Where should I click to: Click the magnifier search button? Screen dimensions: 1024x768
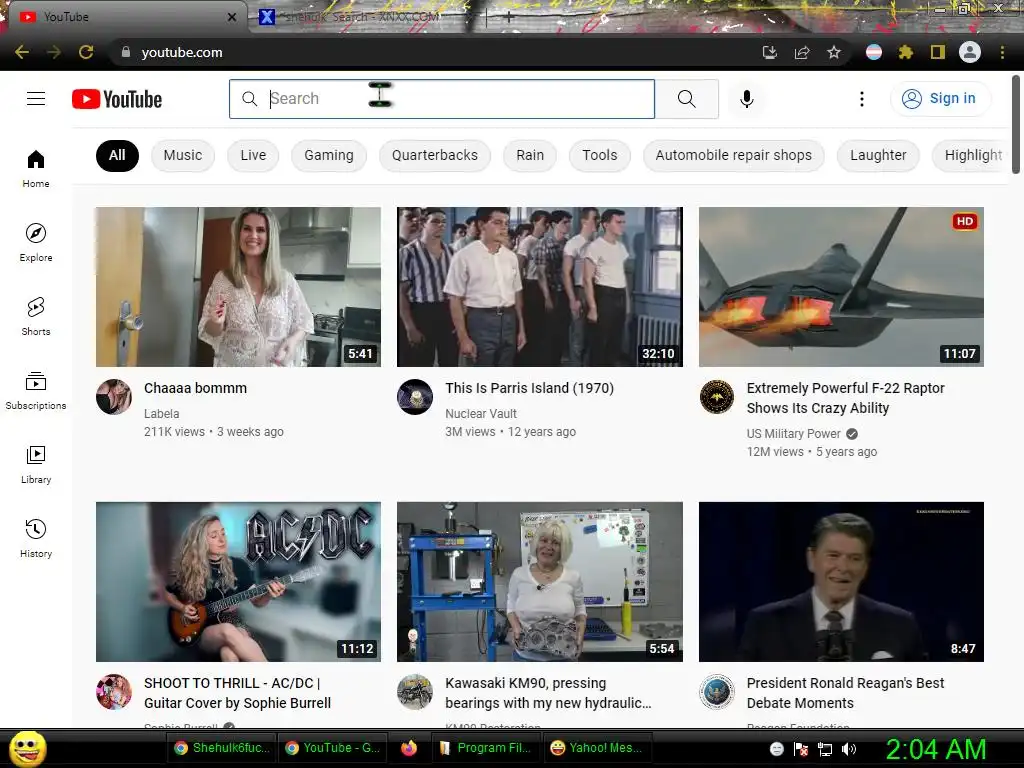click(686, 99)
